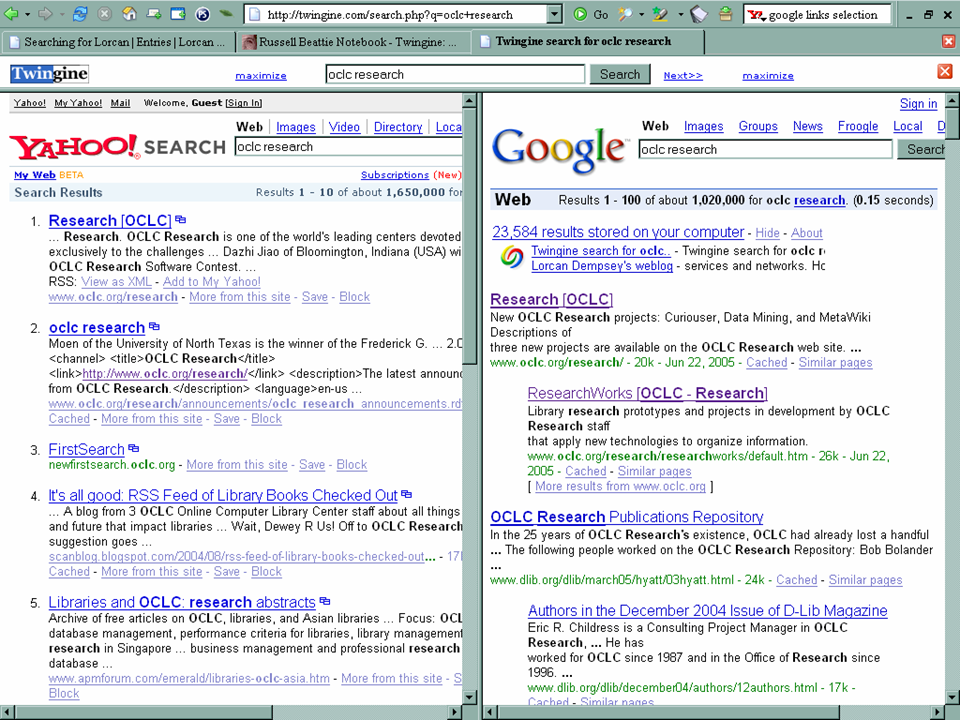Click the Twingine query input field
Screen dimensions: 960x720
click(455, 74)
